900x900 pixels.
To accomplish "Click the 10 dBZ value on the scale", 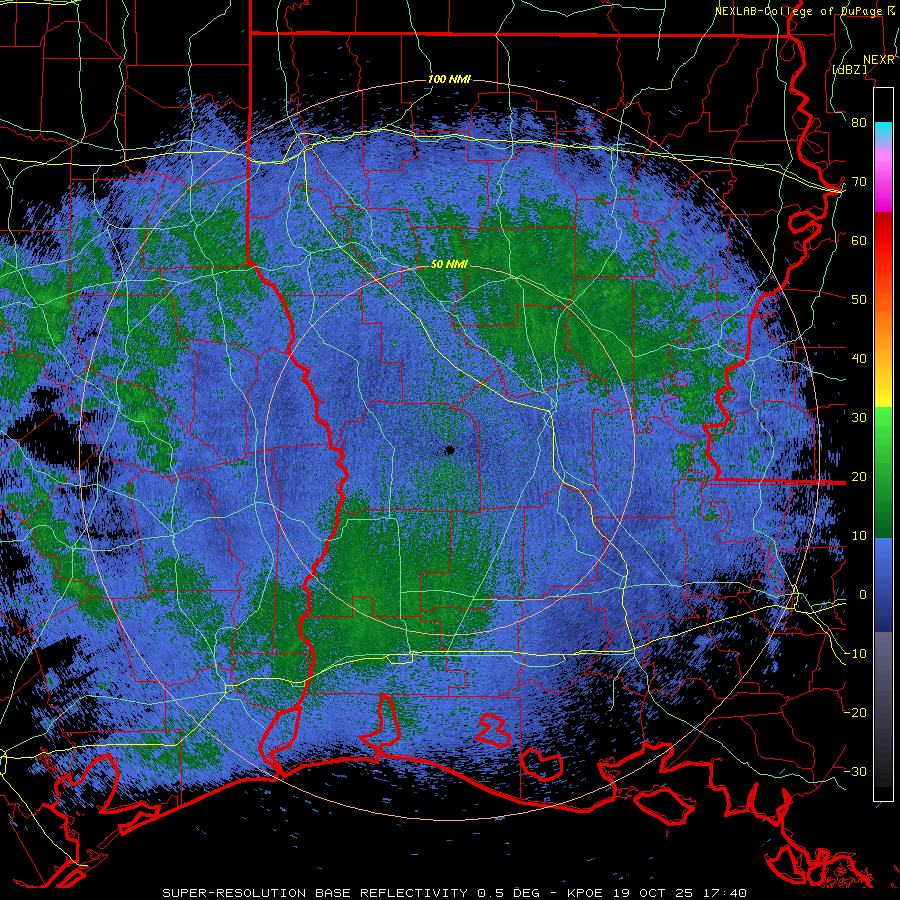I will 859,536.
